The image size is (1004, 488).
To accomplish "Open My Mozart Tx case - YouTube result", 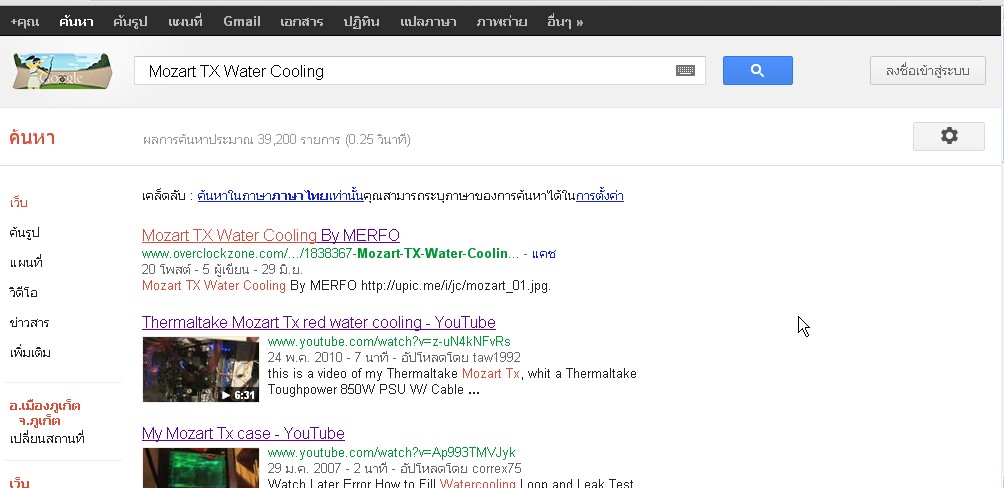I will (243, 434).
